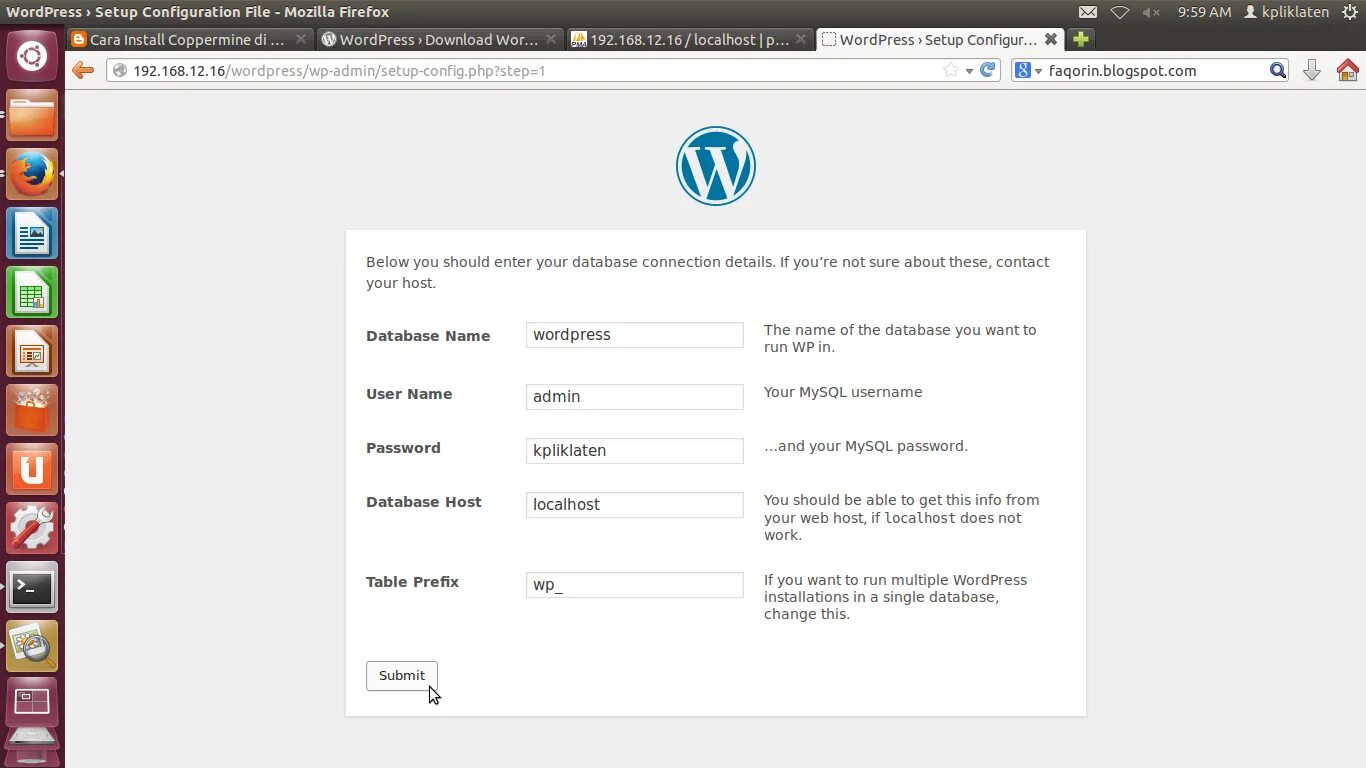Launch LibreOffice Calc from the dock

(x=32, y=293)
